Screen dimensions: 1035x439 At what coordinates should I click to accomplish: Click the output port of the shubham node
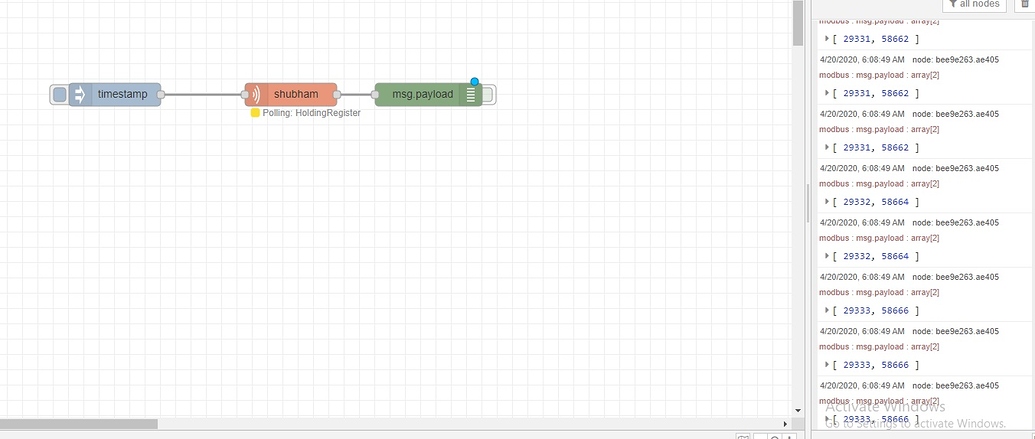(x=337, y=94)
